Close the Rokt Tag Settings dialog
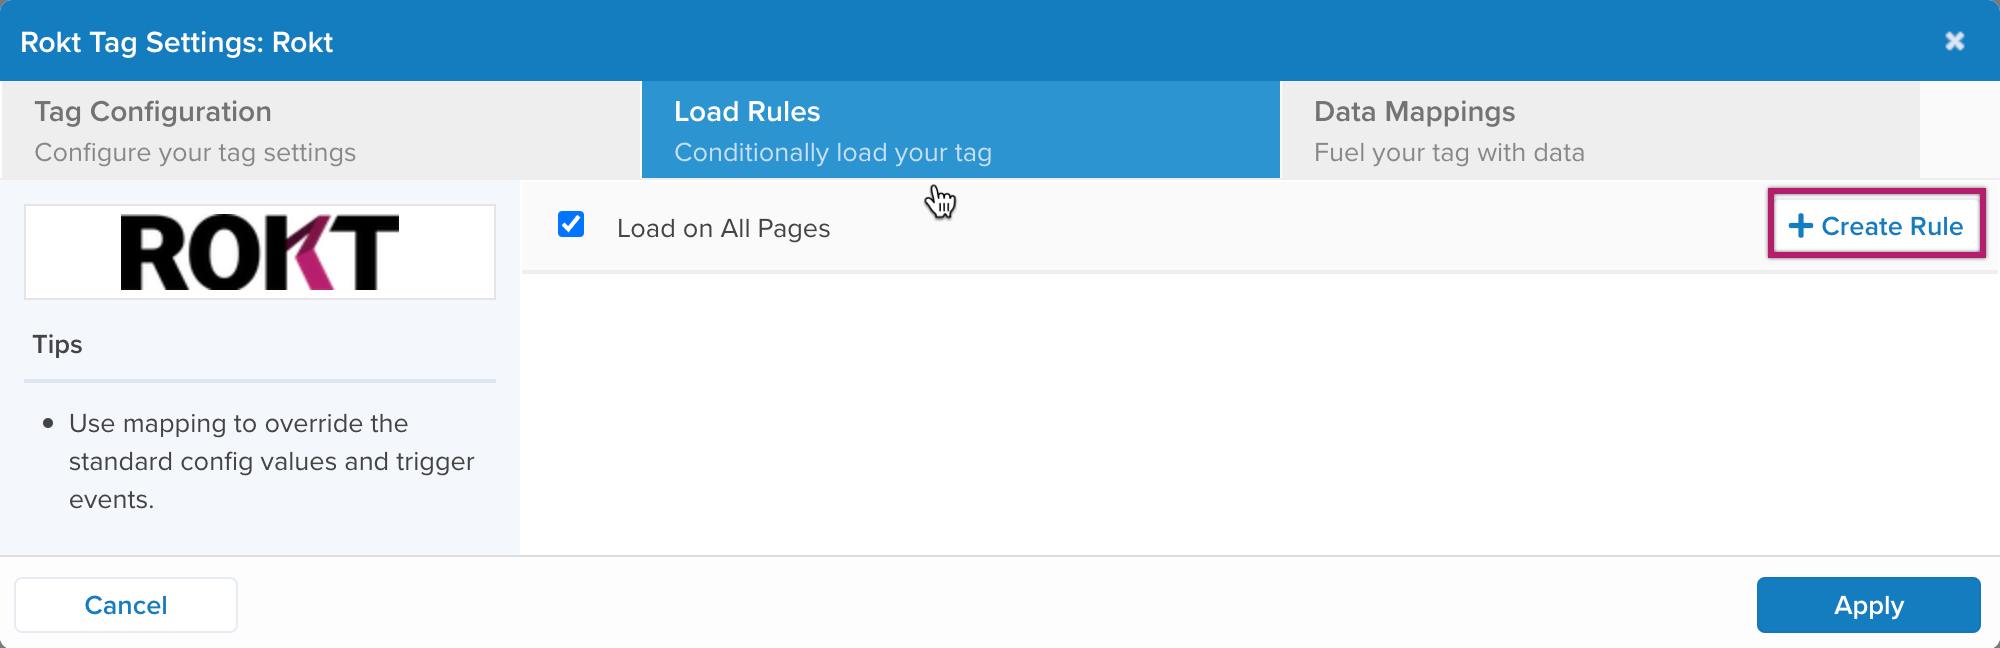The height and width of the screenshot is (648, 2000). [1954, 41]
